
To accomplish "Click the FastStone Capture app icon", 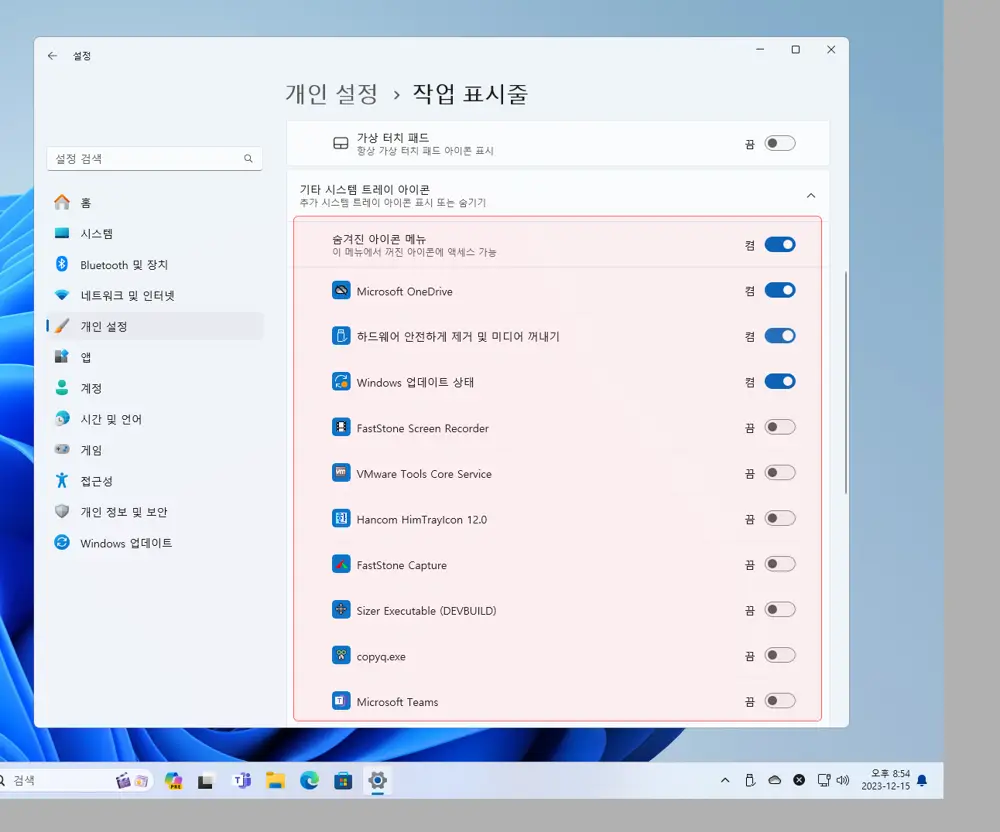I will pos(341,564).
